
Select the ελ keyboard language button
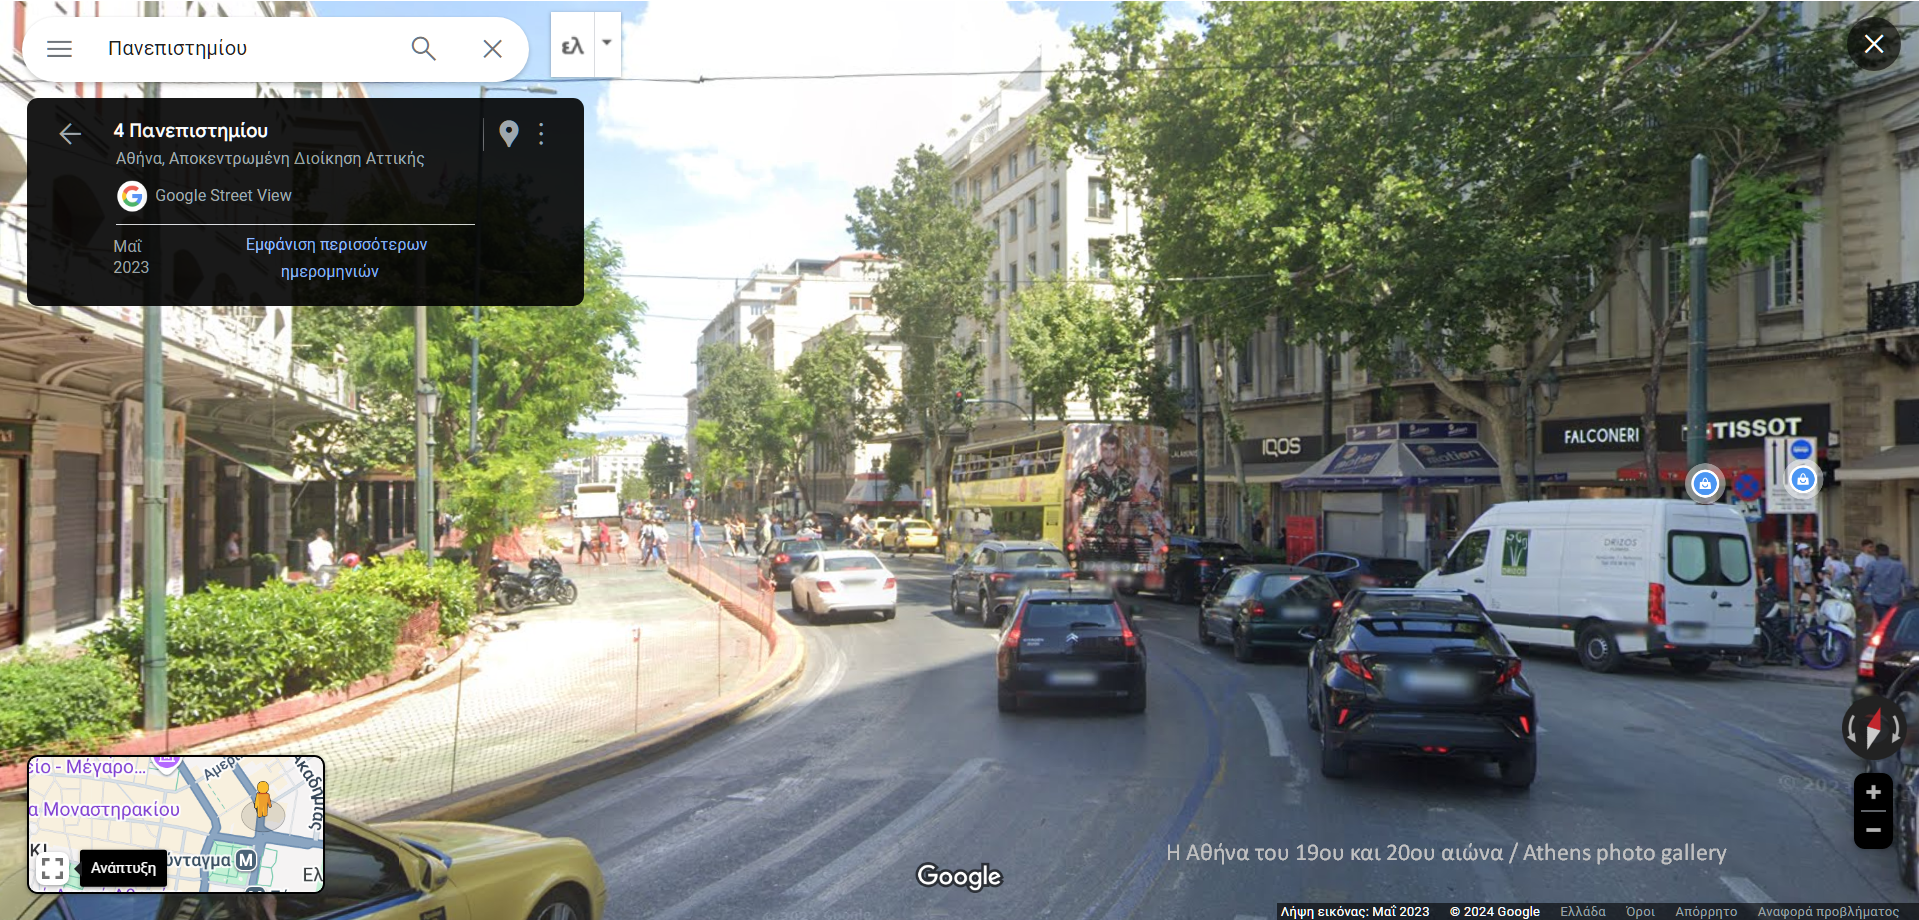click(x=572, y=46)
